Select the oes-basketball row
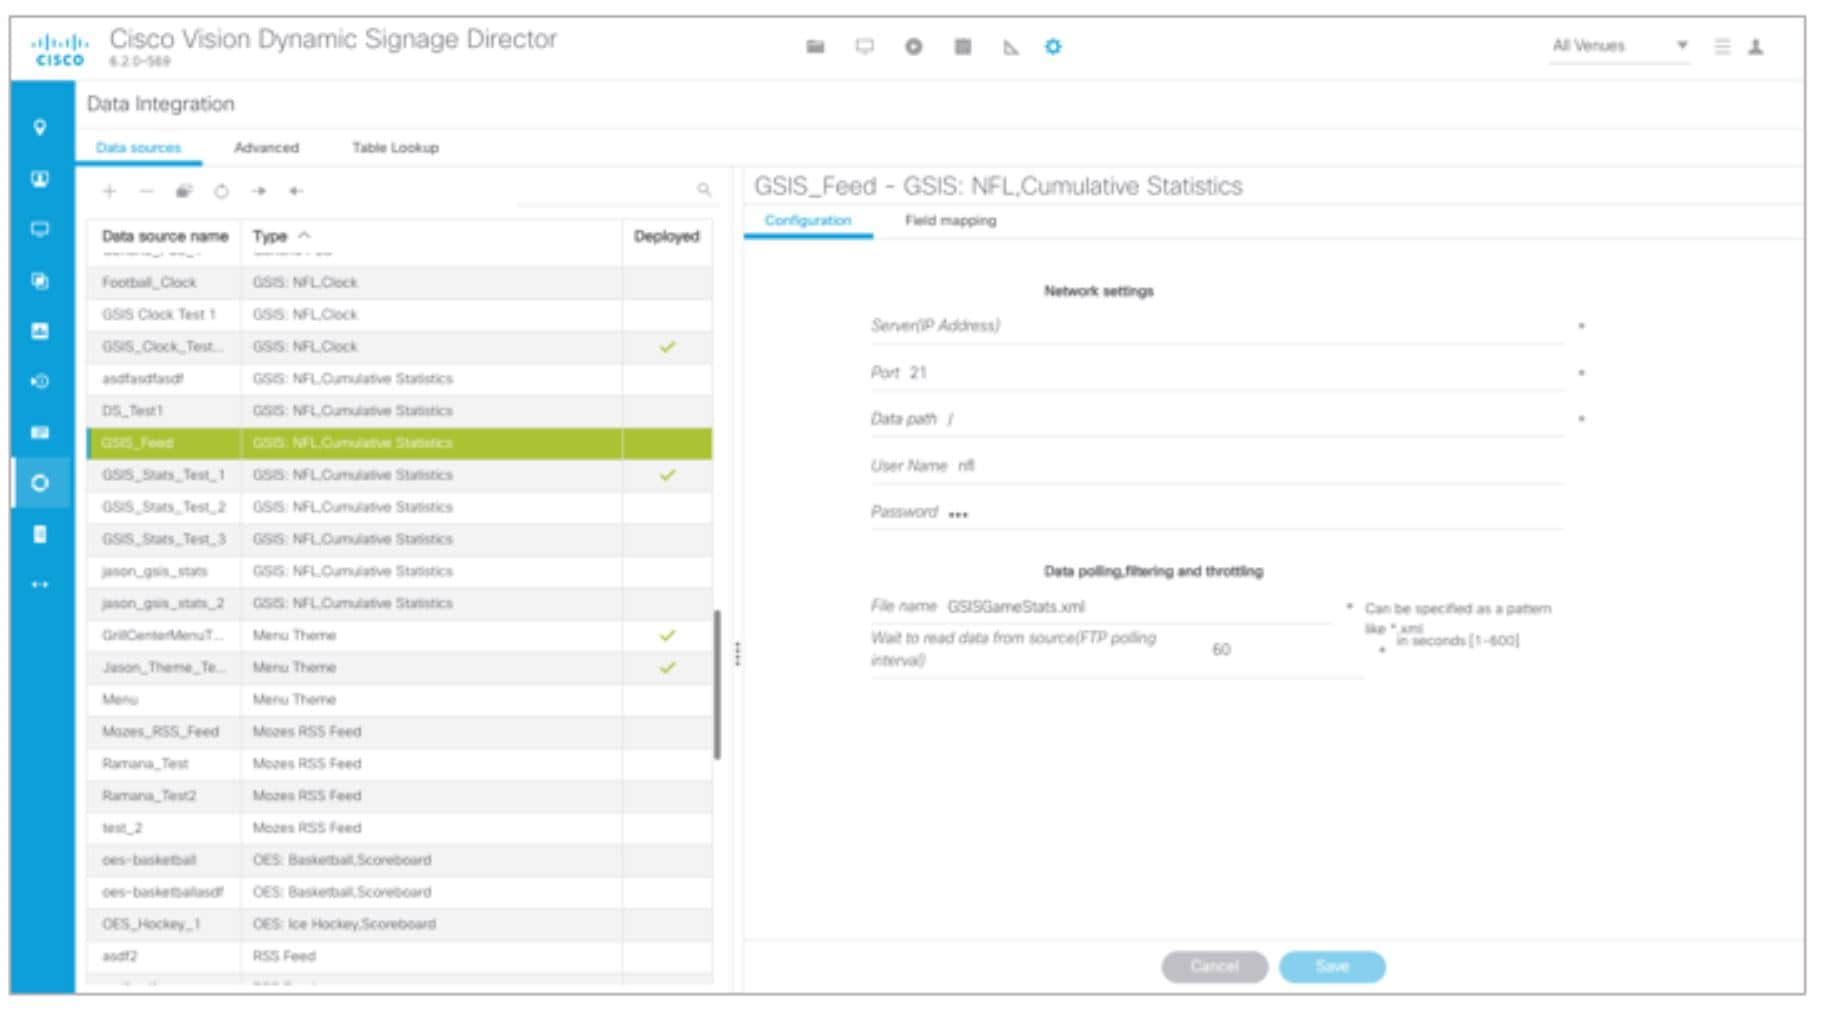This screenshot has height=1020, width=1827. (400, 860)
